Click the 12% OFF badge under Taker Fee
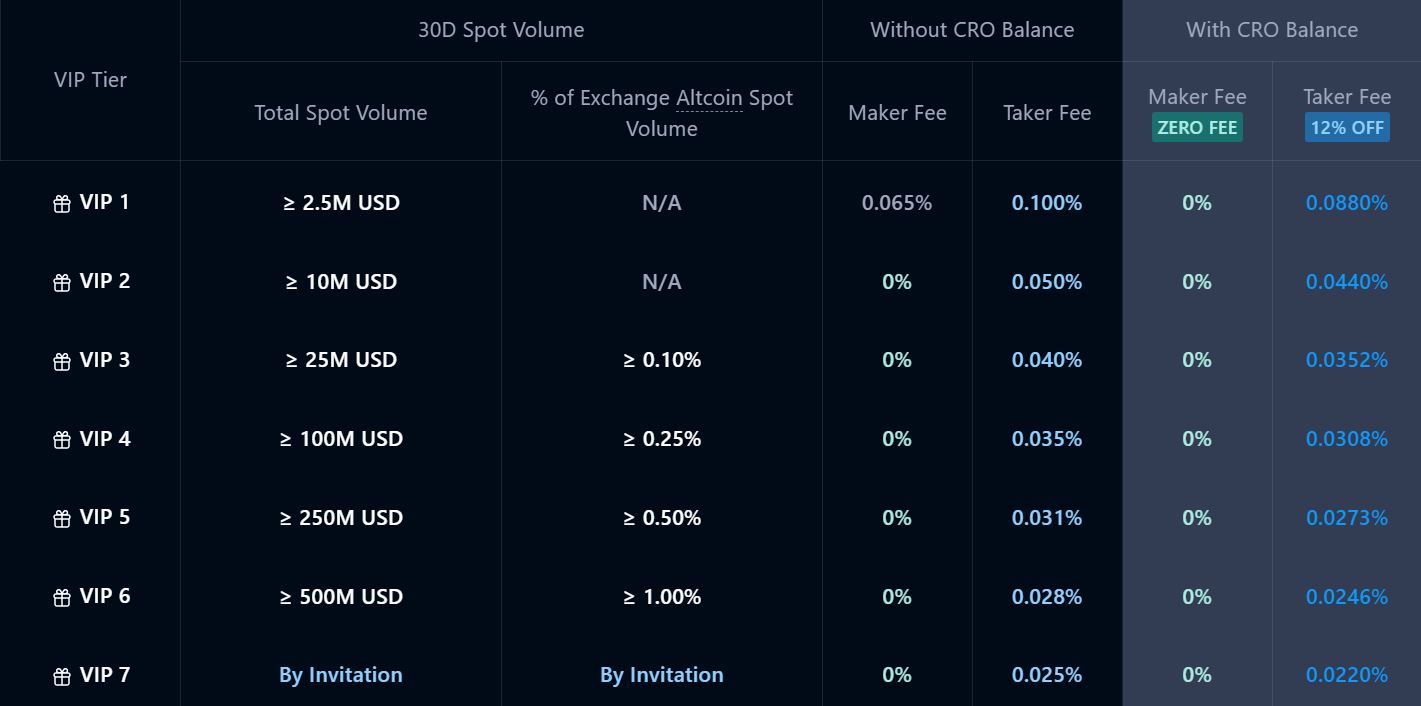Viewport: 1421px width, 706px height. coord(1347,128)
